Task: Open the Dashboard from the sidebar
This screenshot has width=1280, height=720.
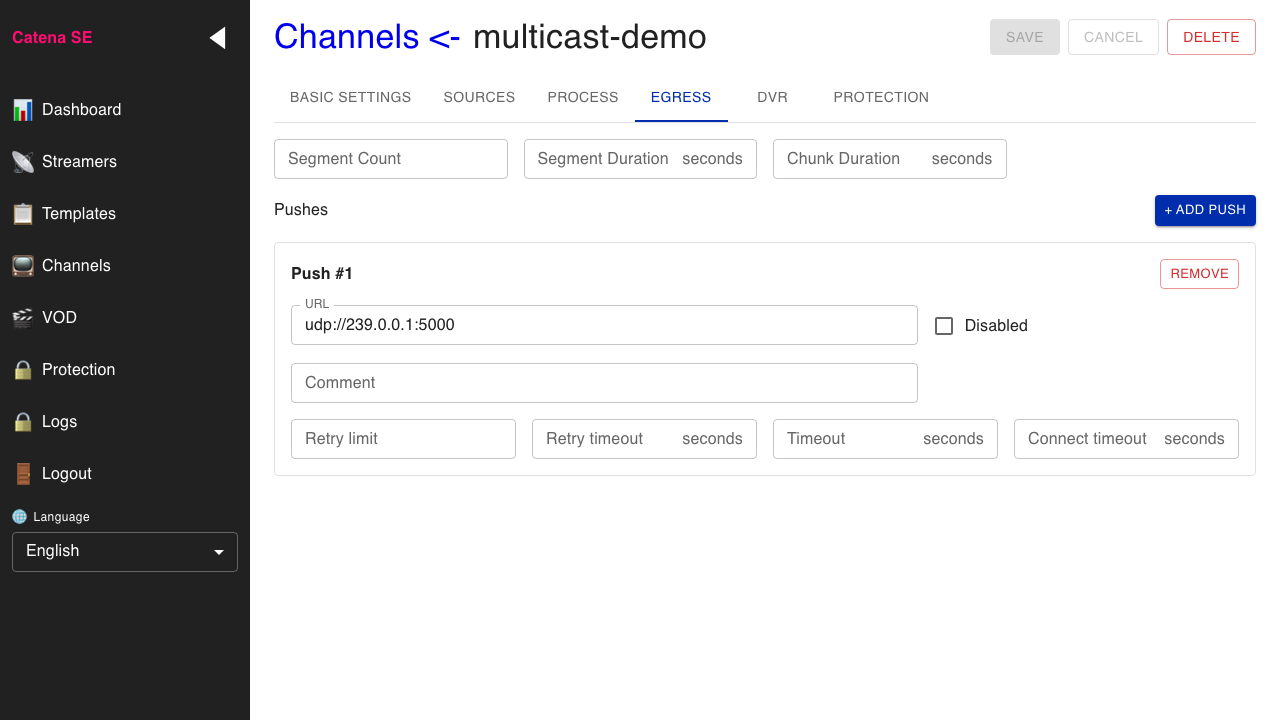Action: (81, 109)
